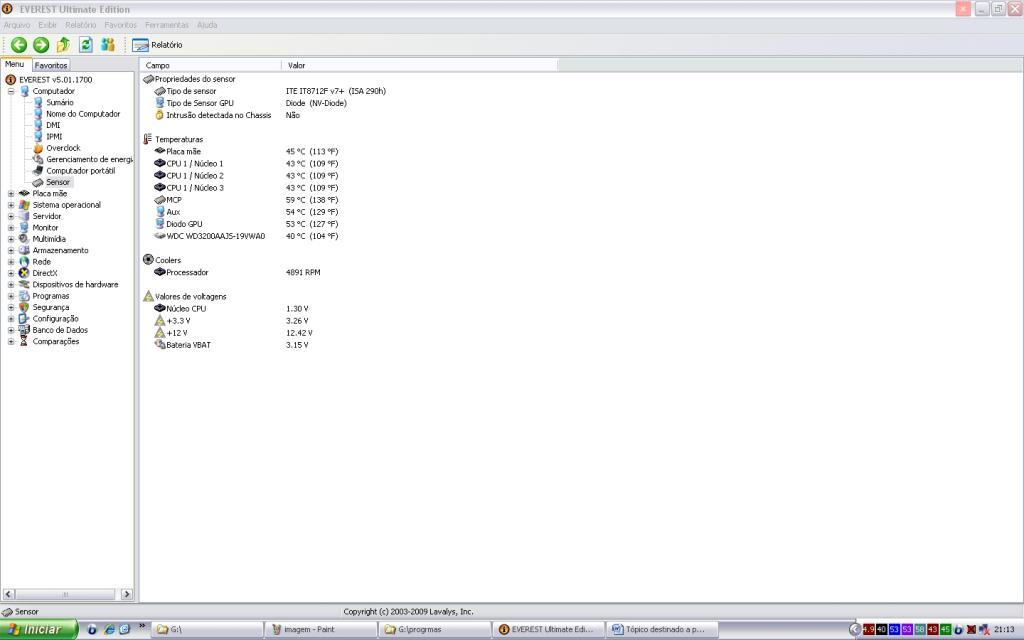Click the Programas icon in tree
This screenshot has width=1024, height=640.
click(x=24, y=296)
